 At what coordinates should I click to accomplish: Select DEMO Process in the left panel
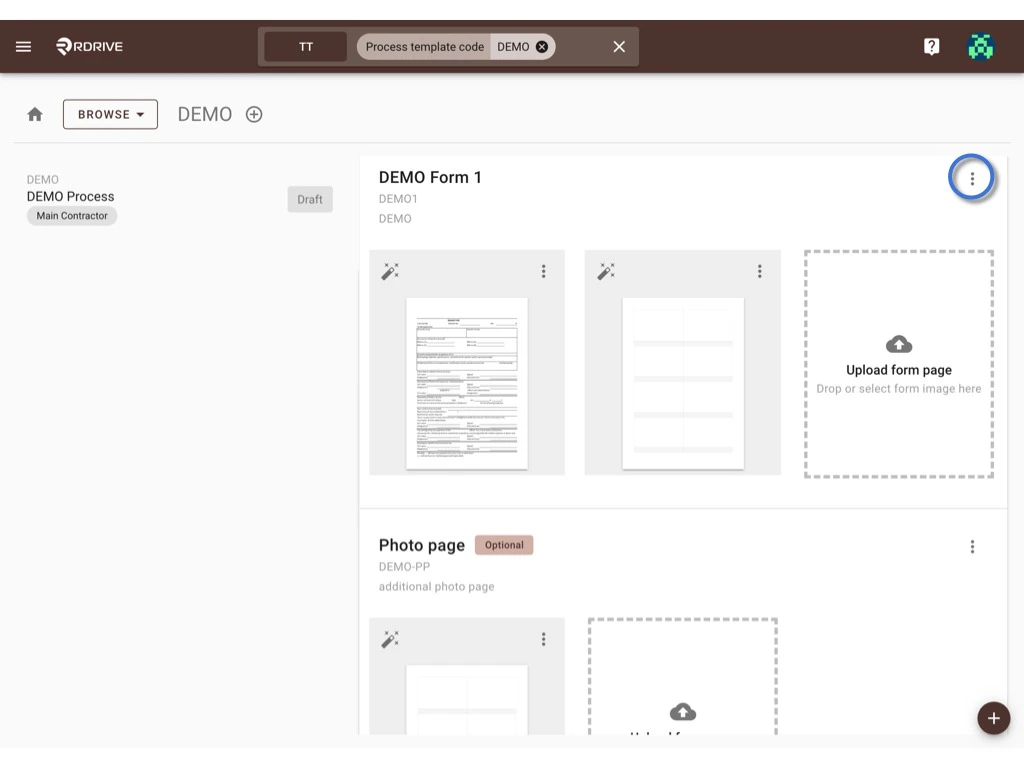(70, 195)
